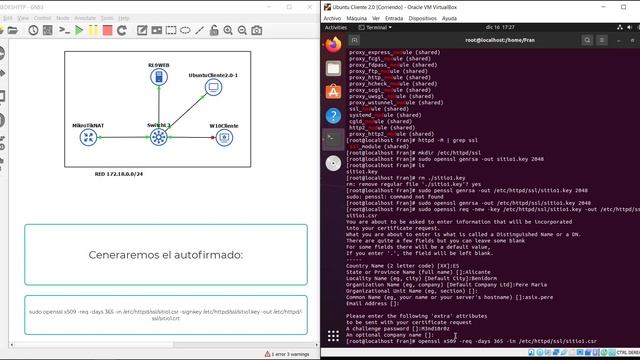640x360 pixels.
Task: Click the Terminal icon in the dock
Action: click(333, 140)
